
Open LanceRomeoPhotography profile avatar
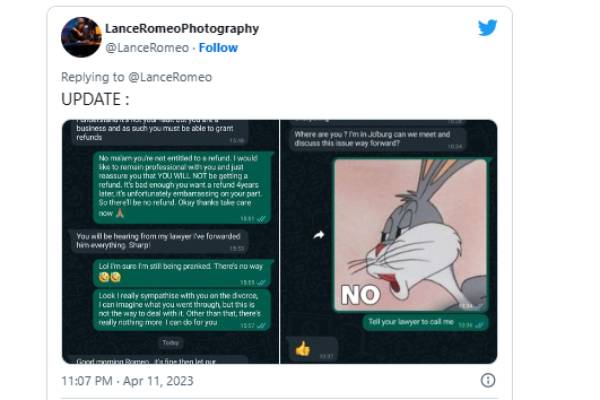pos(81,37)
